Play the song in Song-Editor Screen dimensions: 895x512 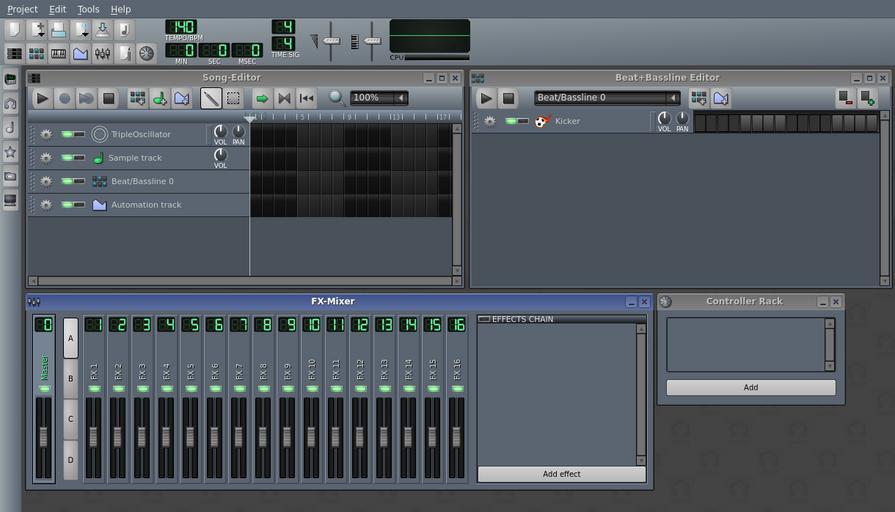[41, 98]
